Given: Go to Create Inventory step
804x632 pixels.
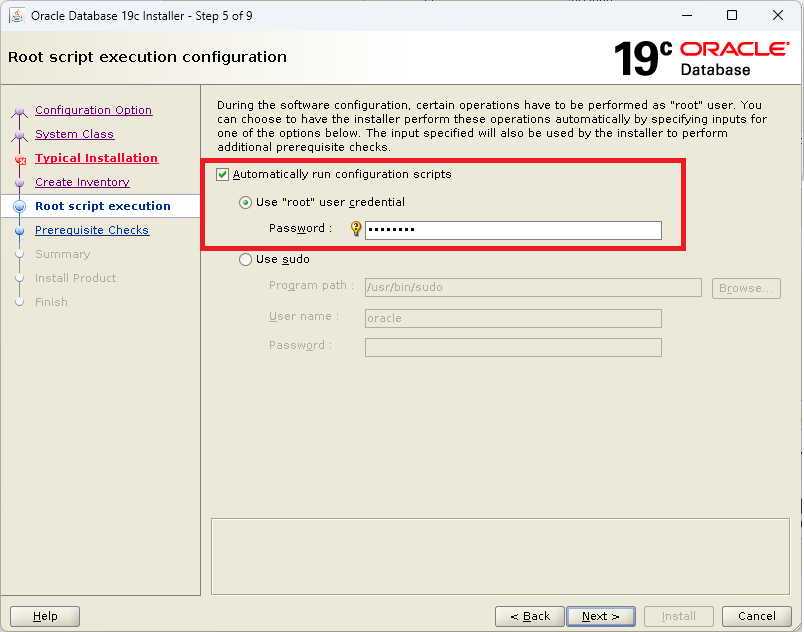Looking at the screenshot, I should [x=82, y=182].
